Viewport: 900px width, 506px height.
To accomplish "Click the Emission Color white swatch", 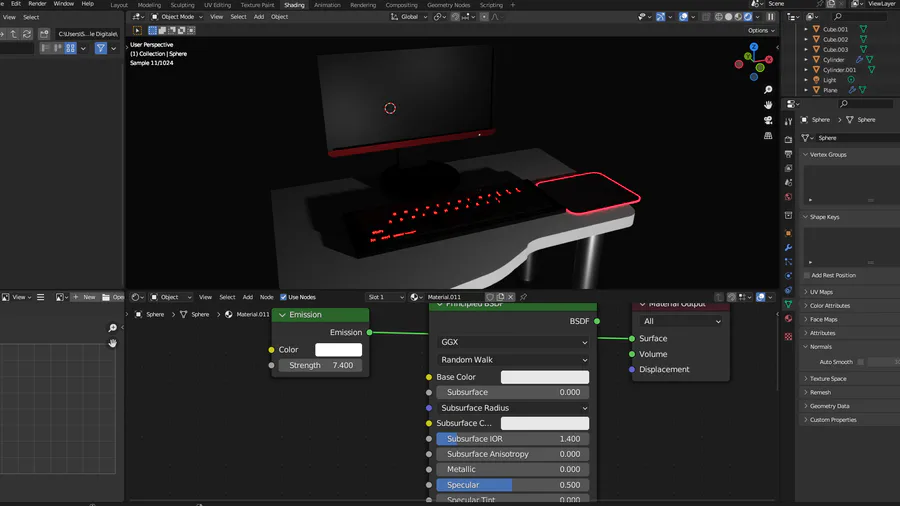I will (339, 349).
